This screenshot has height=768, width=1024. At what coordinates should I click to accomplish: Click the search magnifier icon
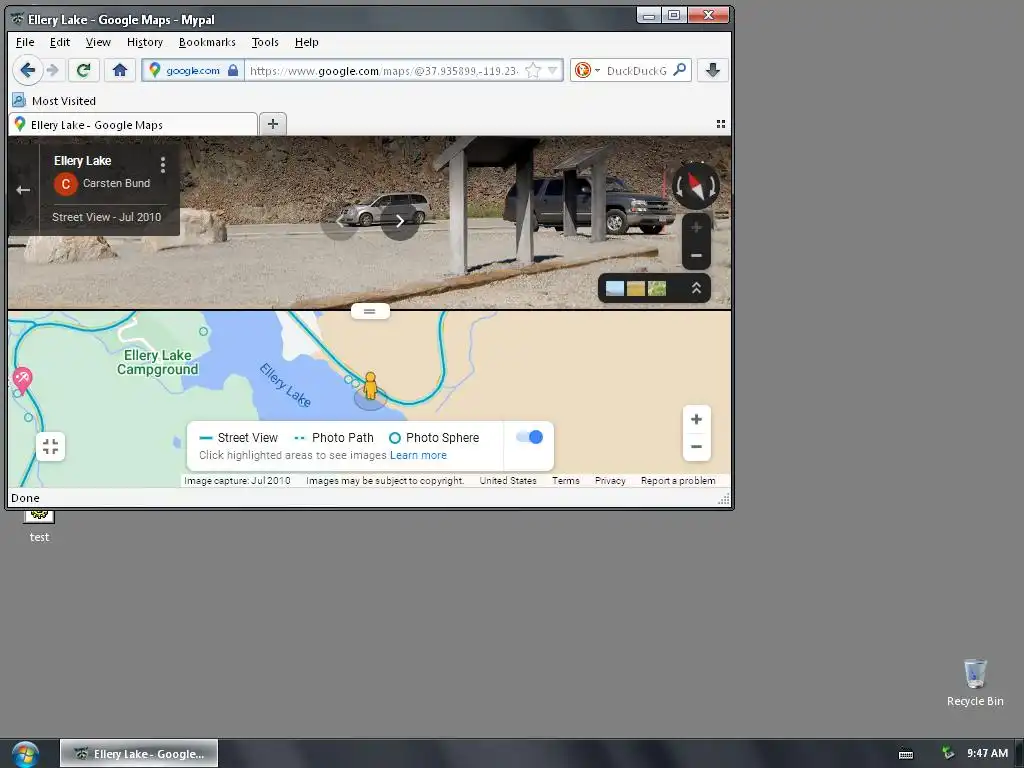(x=680, y=69)
